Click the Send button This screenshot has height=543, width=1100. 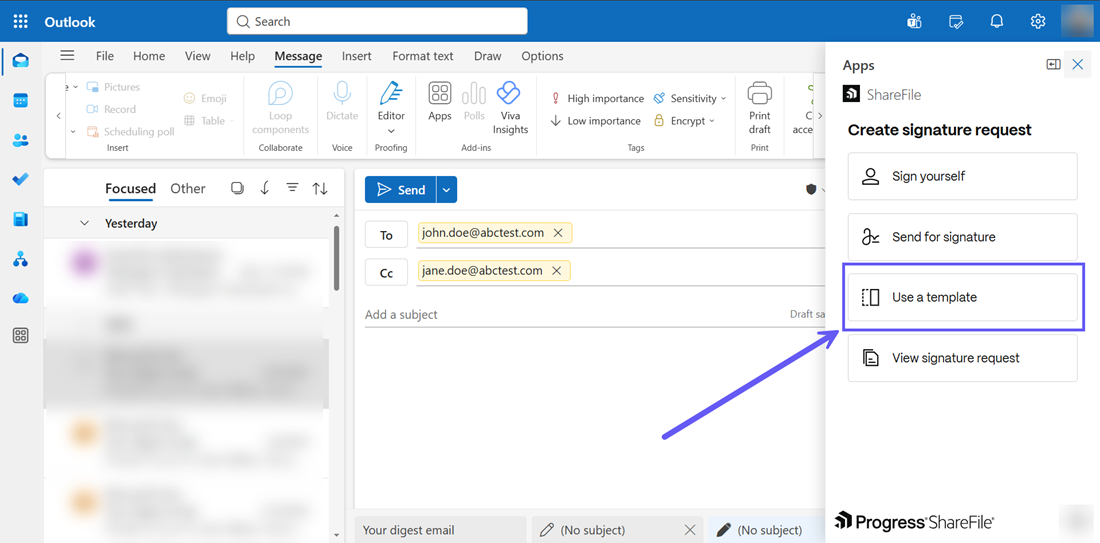401,189
